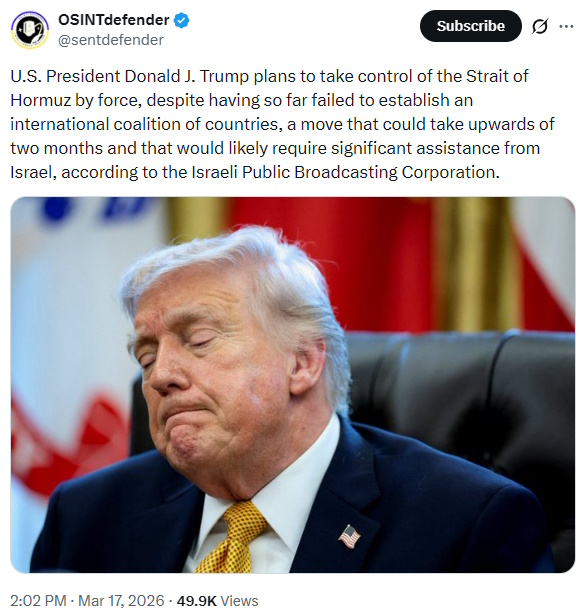This screenshot has width=585, height=616.
Task: Open the three-dot more options menu
Action: 566,26
